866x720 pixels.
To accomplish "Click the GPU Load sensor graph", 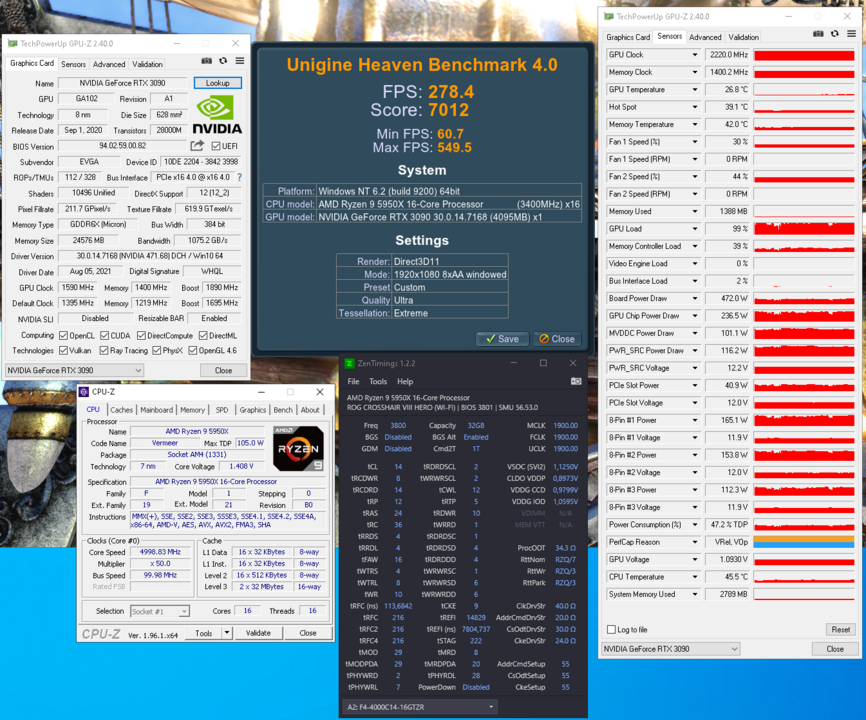I will tap(804, 229).
